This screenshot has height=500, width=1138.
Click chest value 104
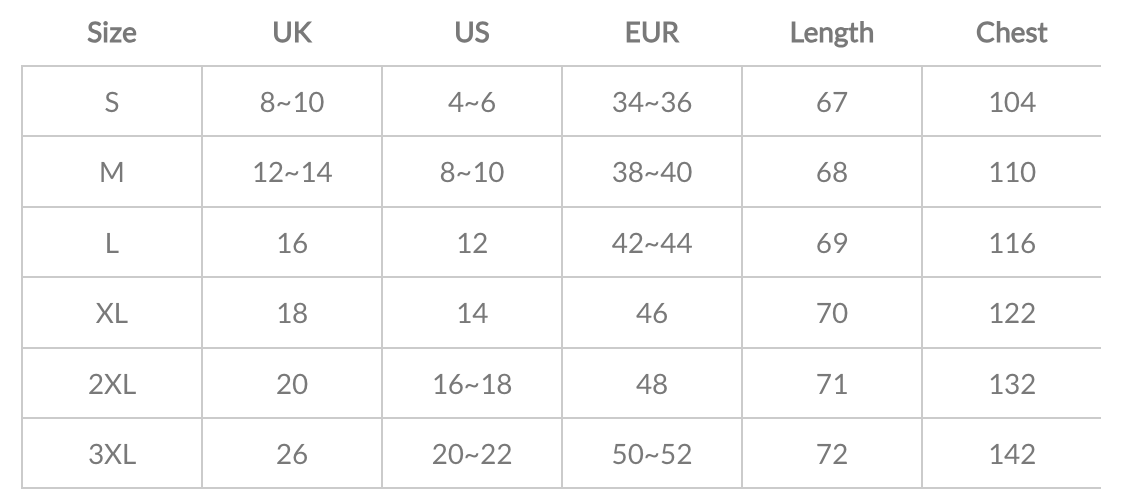coord(1012,102)
